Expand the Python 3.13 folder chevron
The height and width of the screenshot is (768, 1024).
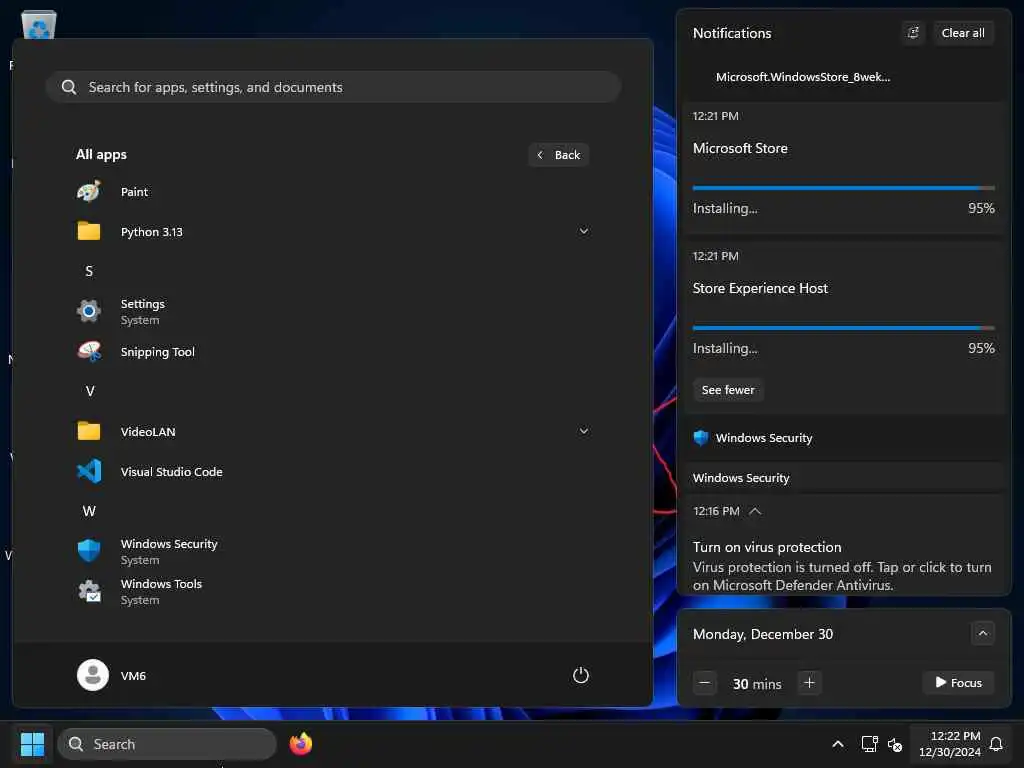point(584,231)
